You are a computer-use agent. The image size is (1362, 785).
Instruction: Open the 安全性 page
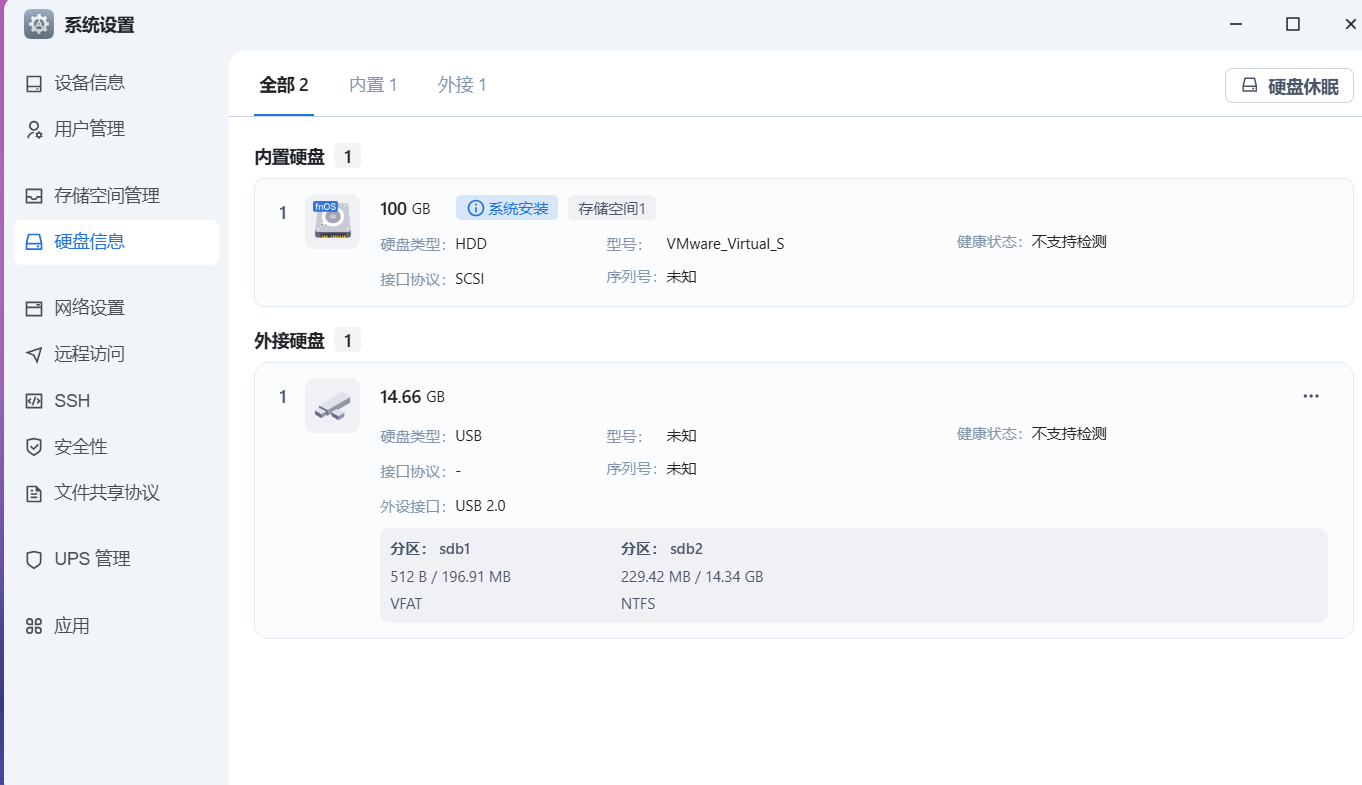117,447
